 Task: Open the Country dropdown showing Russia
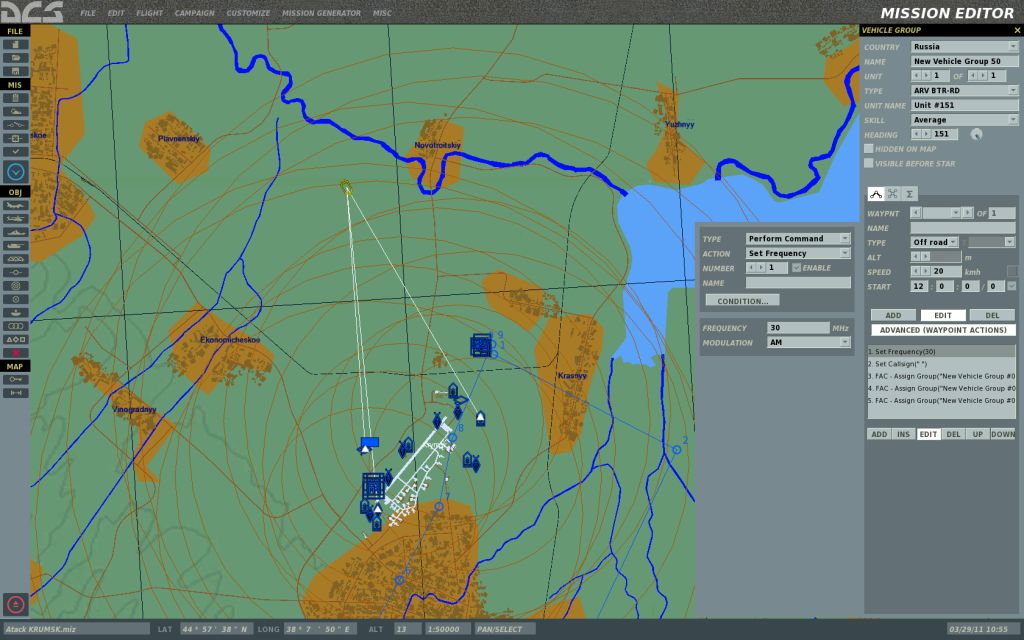pos(965,46)
